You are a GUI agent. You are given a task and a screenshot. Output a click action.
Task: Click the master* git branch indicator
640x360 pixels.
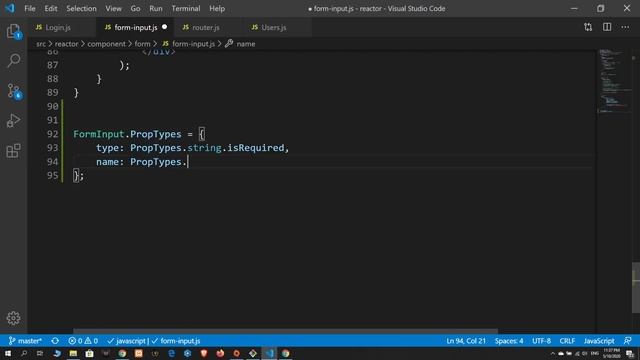[x=25, y=341]
